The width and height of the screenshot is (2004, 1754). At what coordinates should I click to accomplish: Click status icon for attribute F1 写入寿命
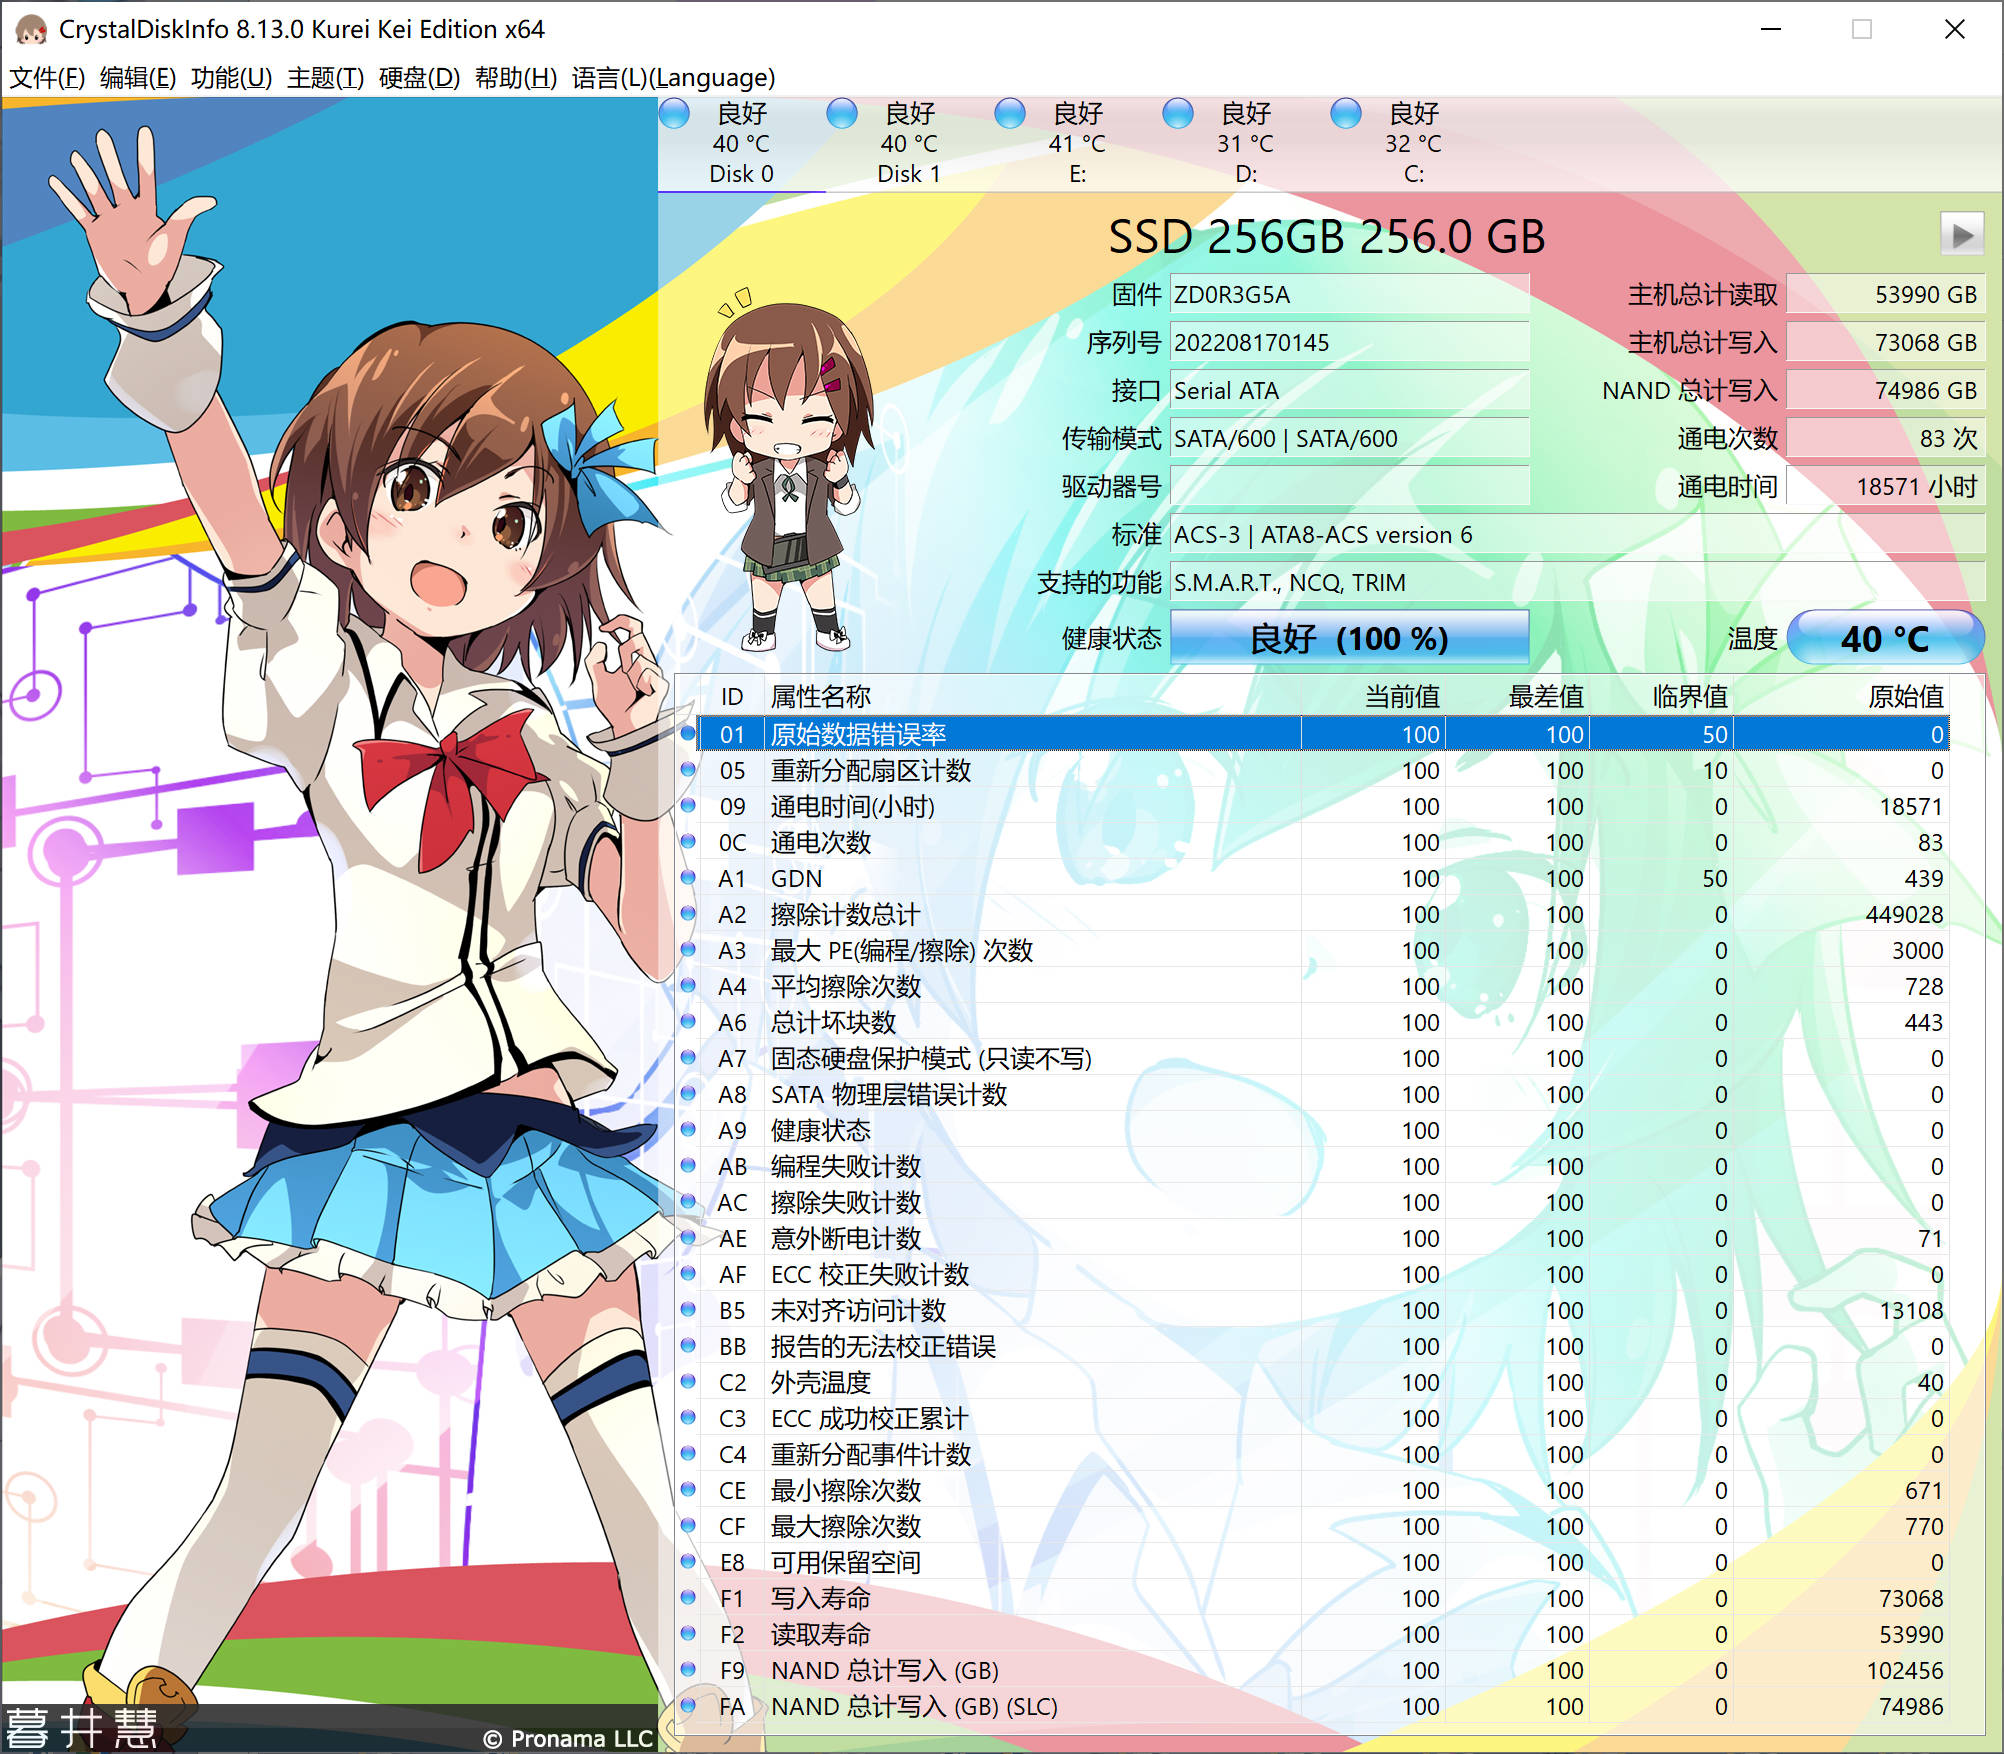688,1598
